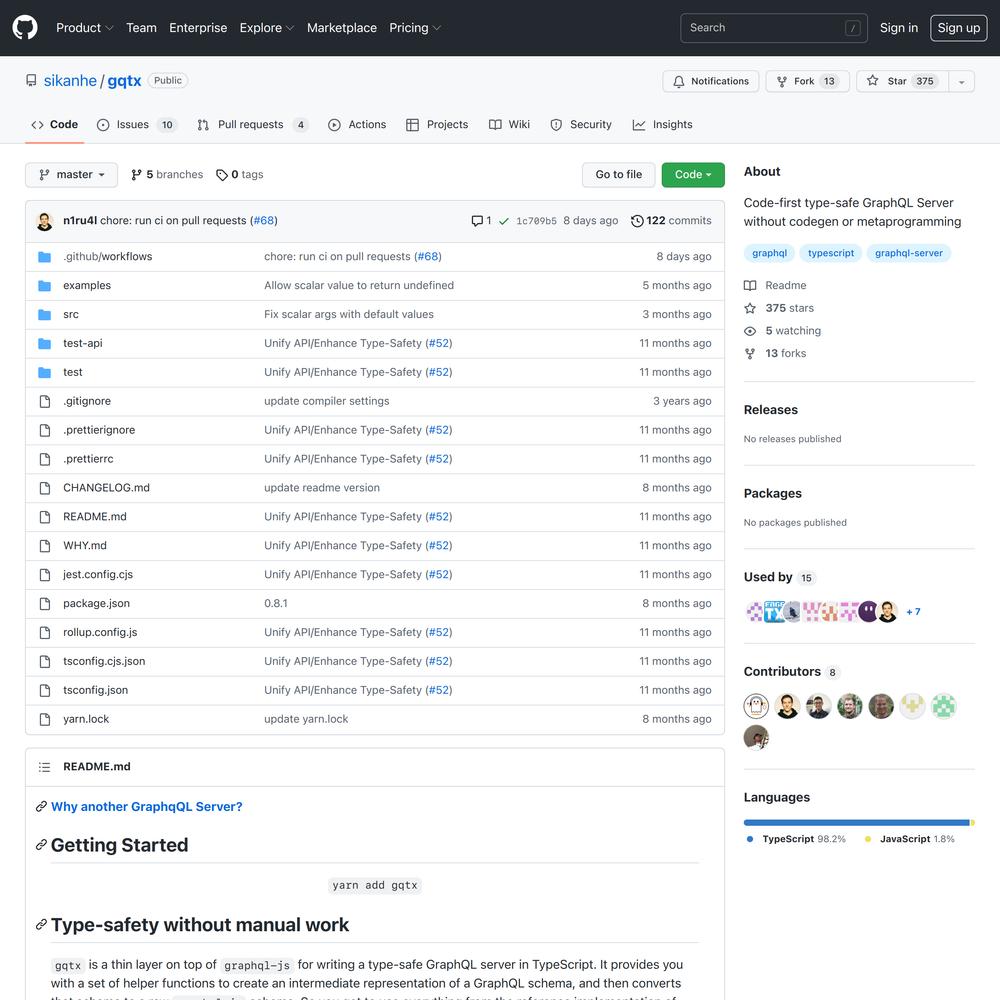1000x1000 pixels.
Task: Click the eye icon next to watching
Action: (x=750, y=331)
